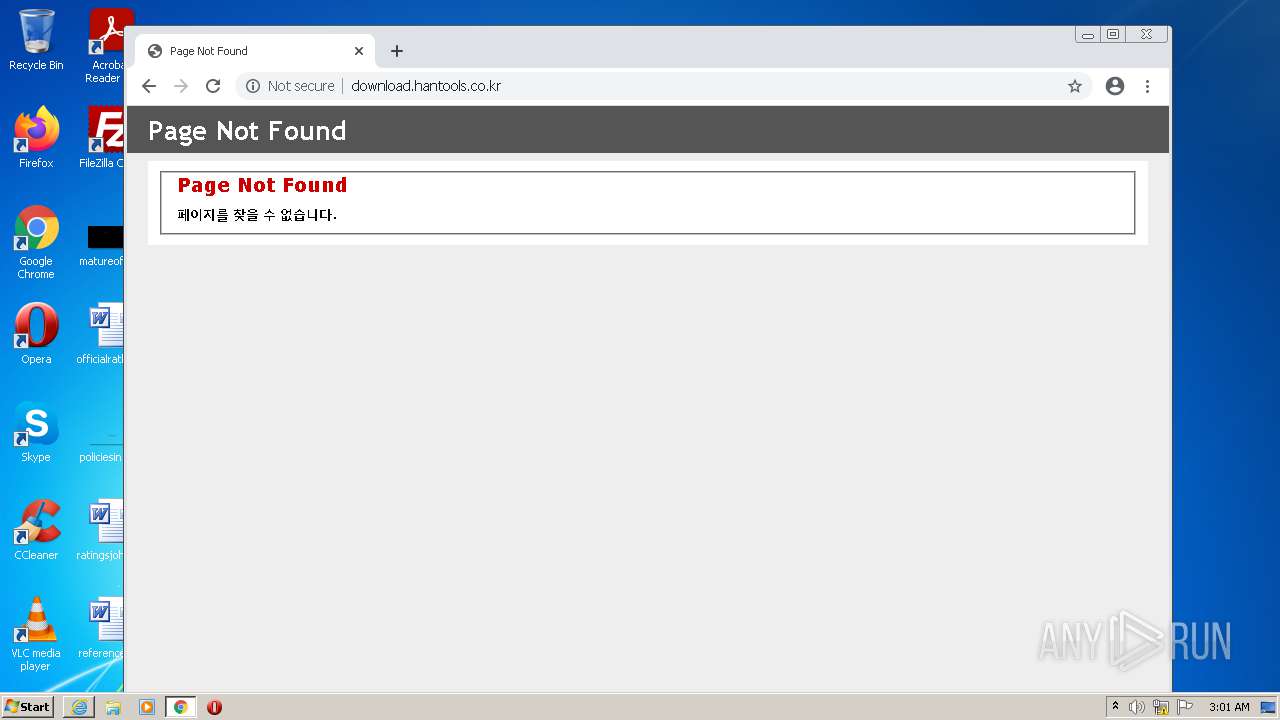
Task: Go back using Chrome's back arrow
Action: coord(149,86)
